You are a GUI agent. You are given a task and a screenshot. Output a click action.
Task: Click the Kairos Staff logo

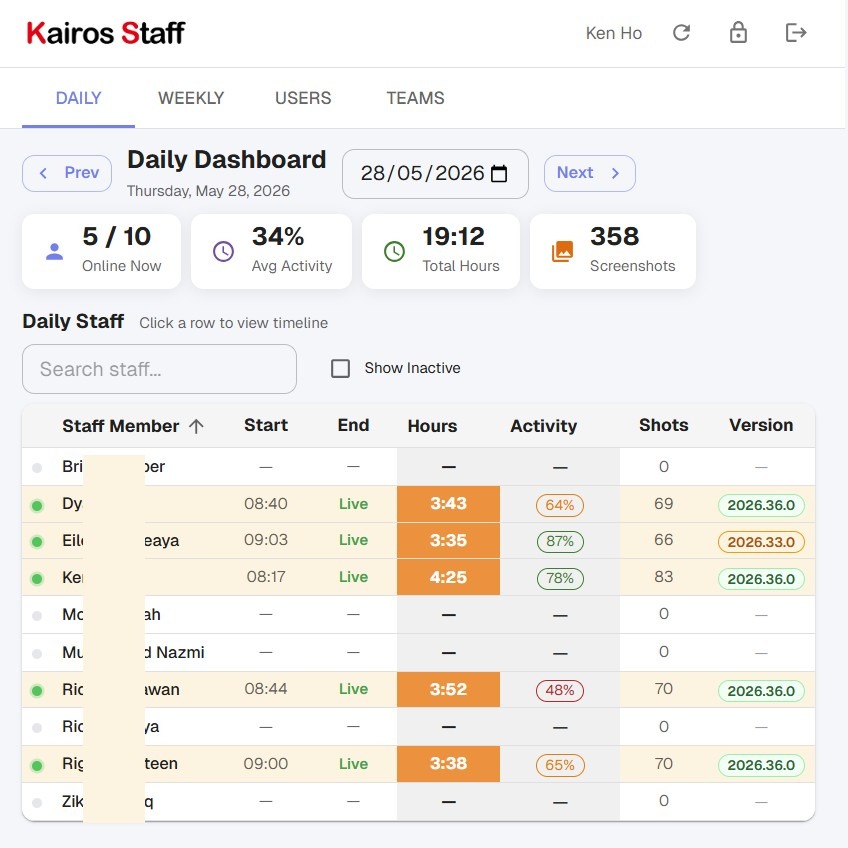(x=106, y=33)
